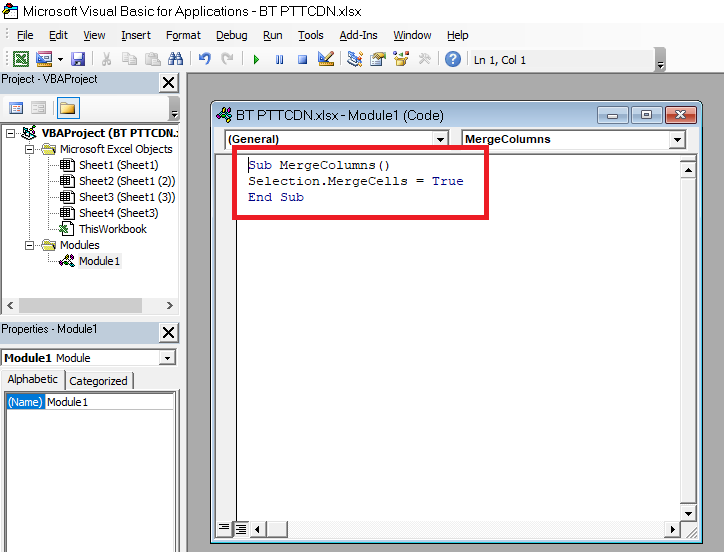Open the Tools menu
The image size is (724, 552).
(x=310, y=35)
